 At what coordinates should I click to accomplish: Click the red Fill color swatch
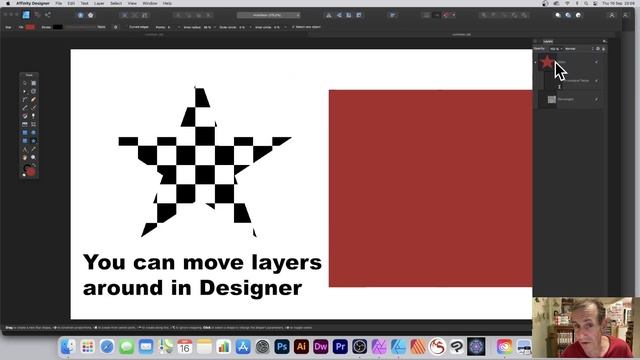[30, 27]
